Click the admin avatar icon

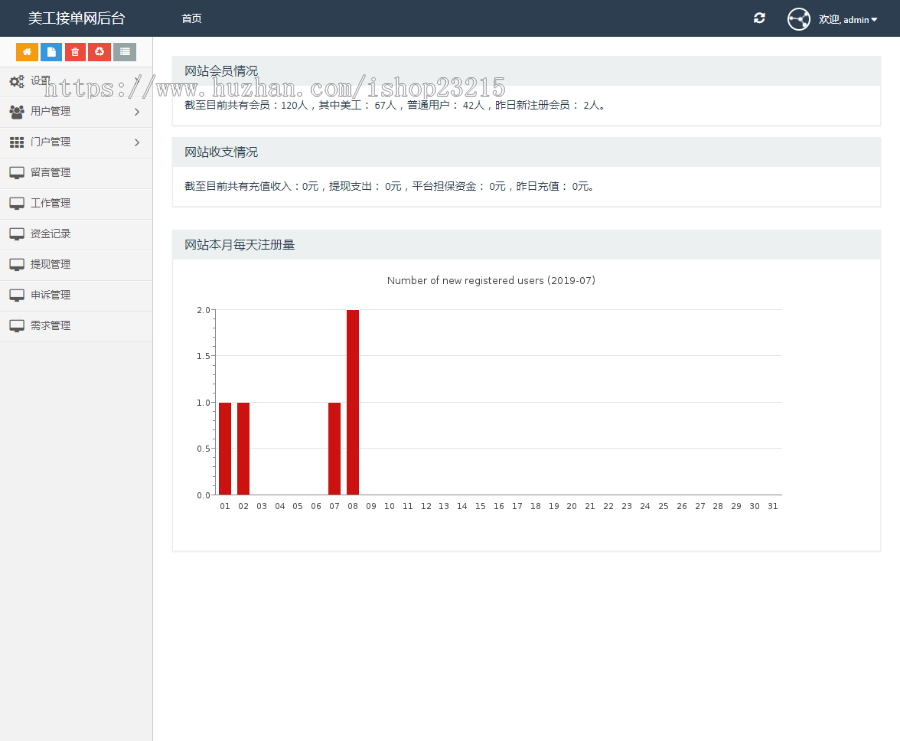(x=798, y=19)
